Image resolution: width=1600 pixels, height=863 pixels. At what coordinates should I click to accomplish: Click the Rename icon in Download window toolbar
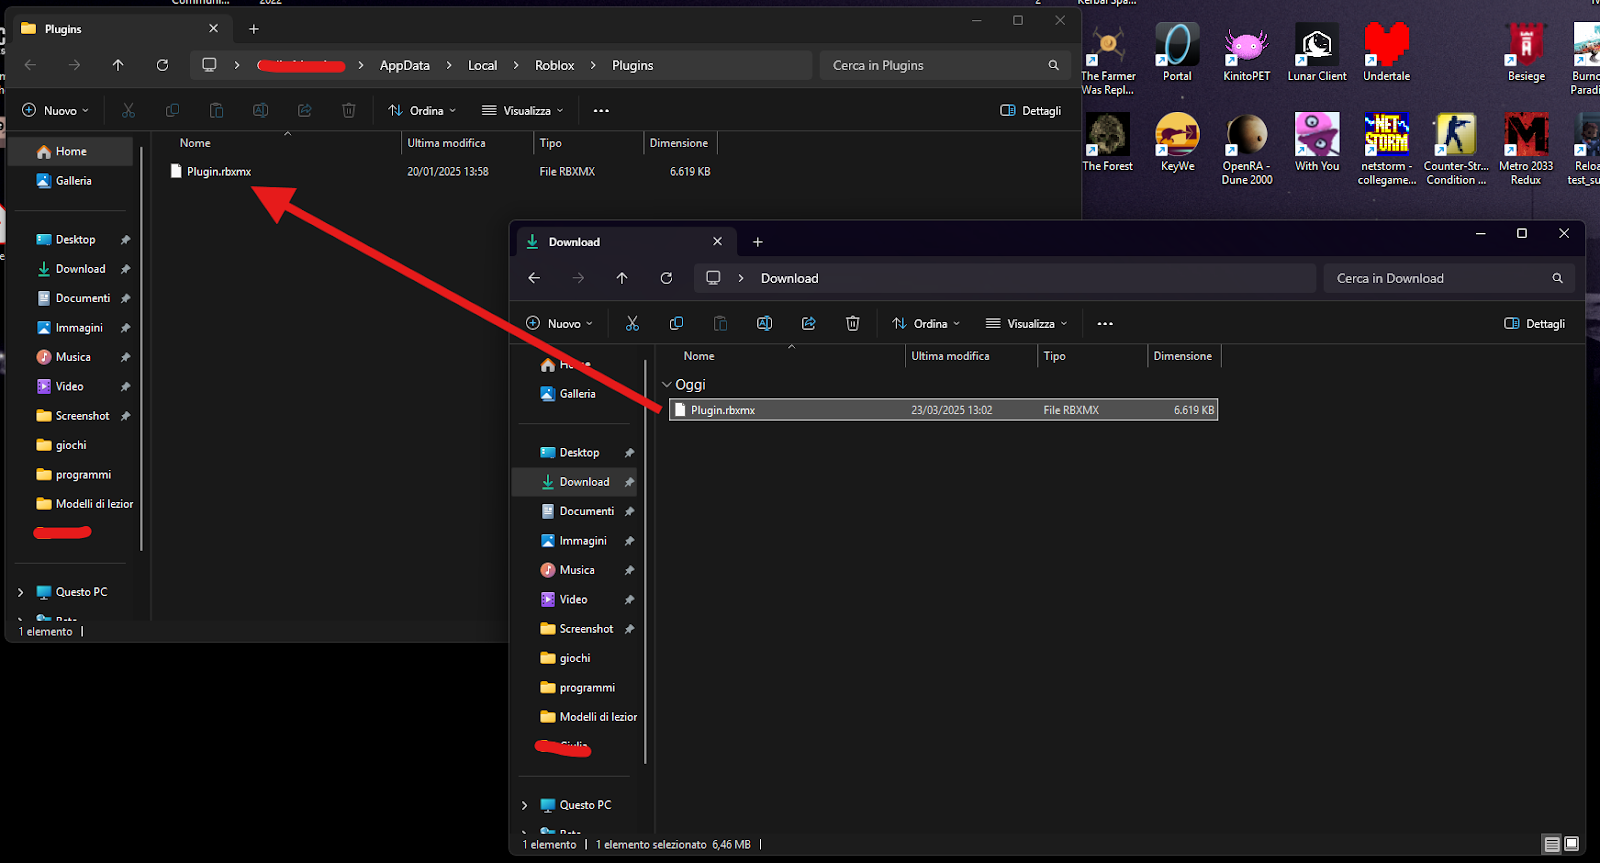click(x=764, y=323)
